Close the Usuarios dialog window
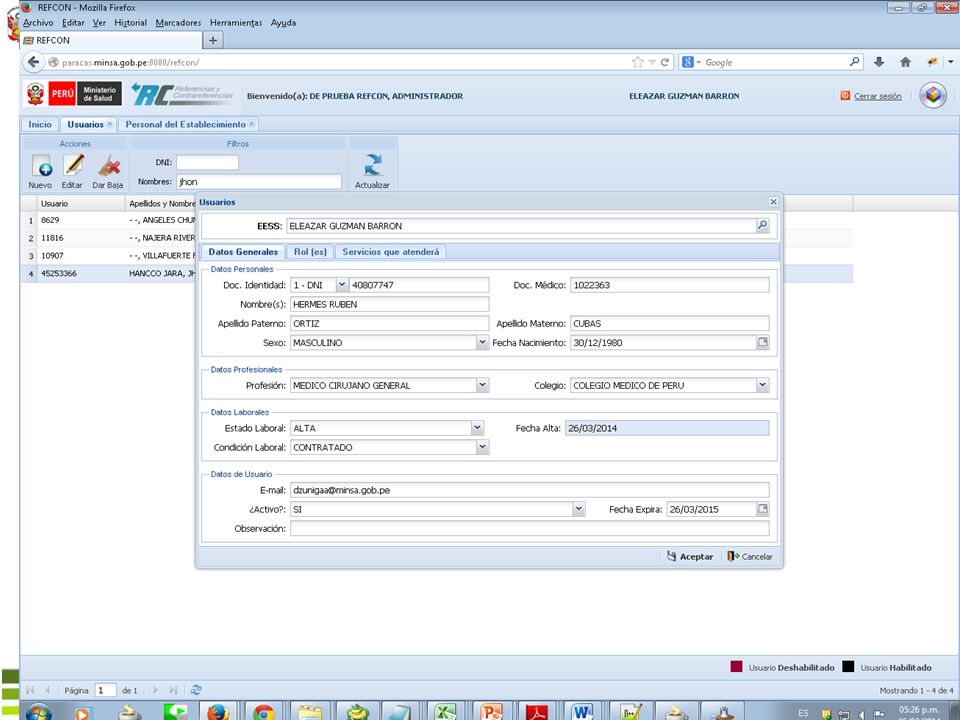This screenshot has height=720, width=960. click(x=773, y=202)
